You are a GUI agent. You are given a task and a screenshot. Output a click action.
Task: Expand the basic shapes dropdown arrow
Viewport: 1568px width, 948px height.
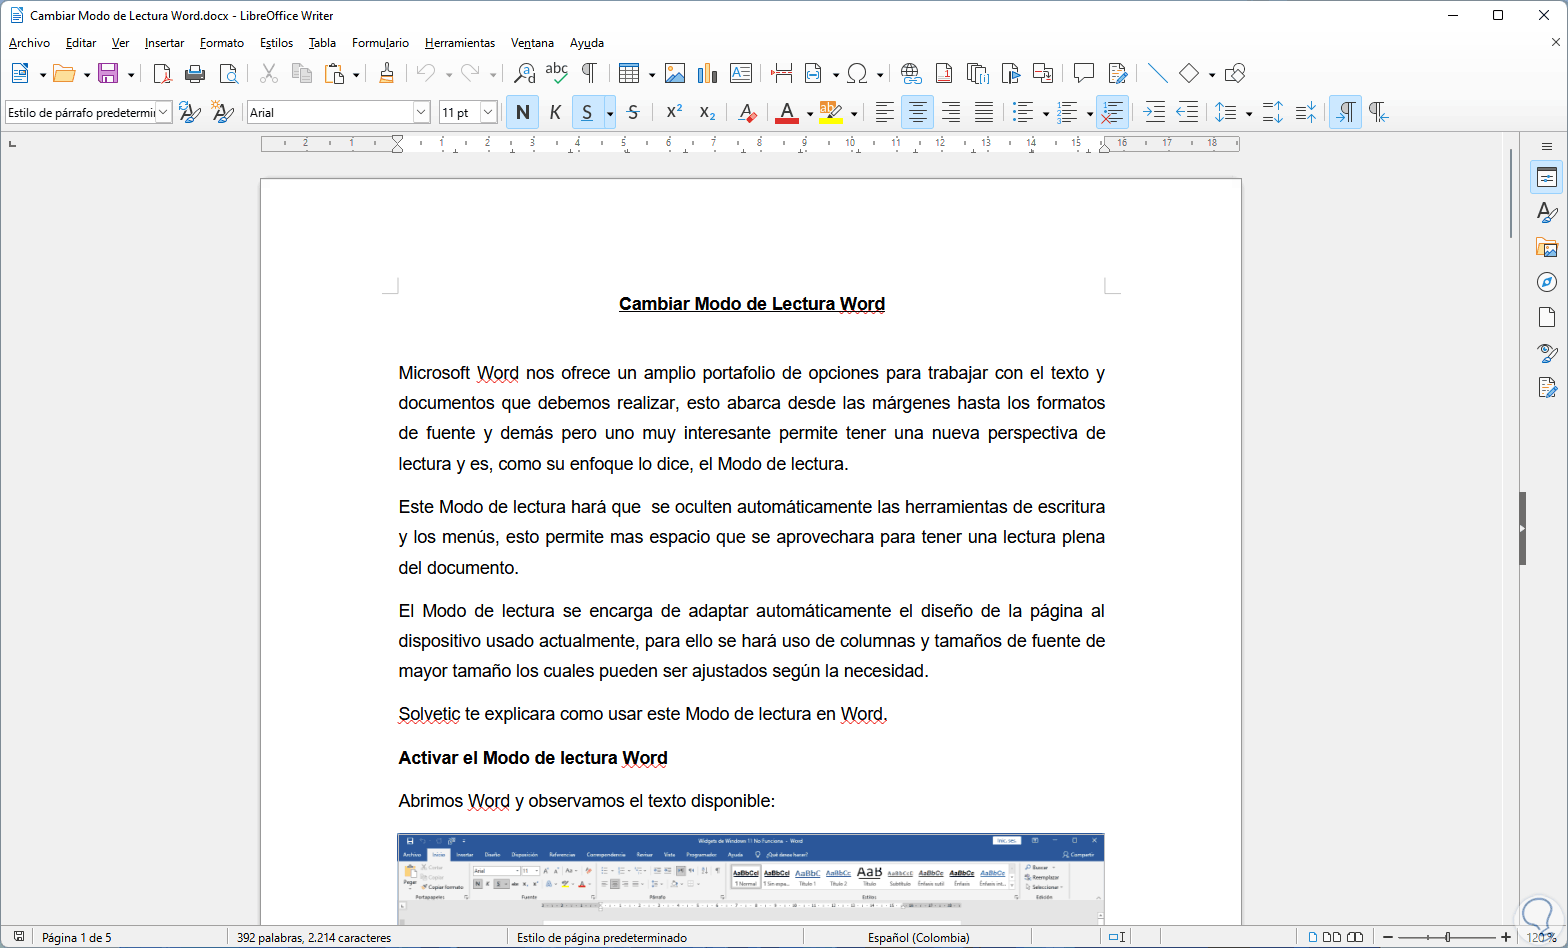point(1211,74)
